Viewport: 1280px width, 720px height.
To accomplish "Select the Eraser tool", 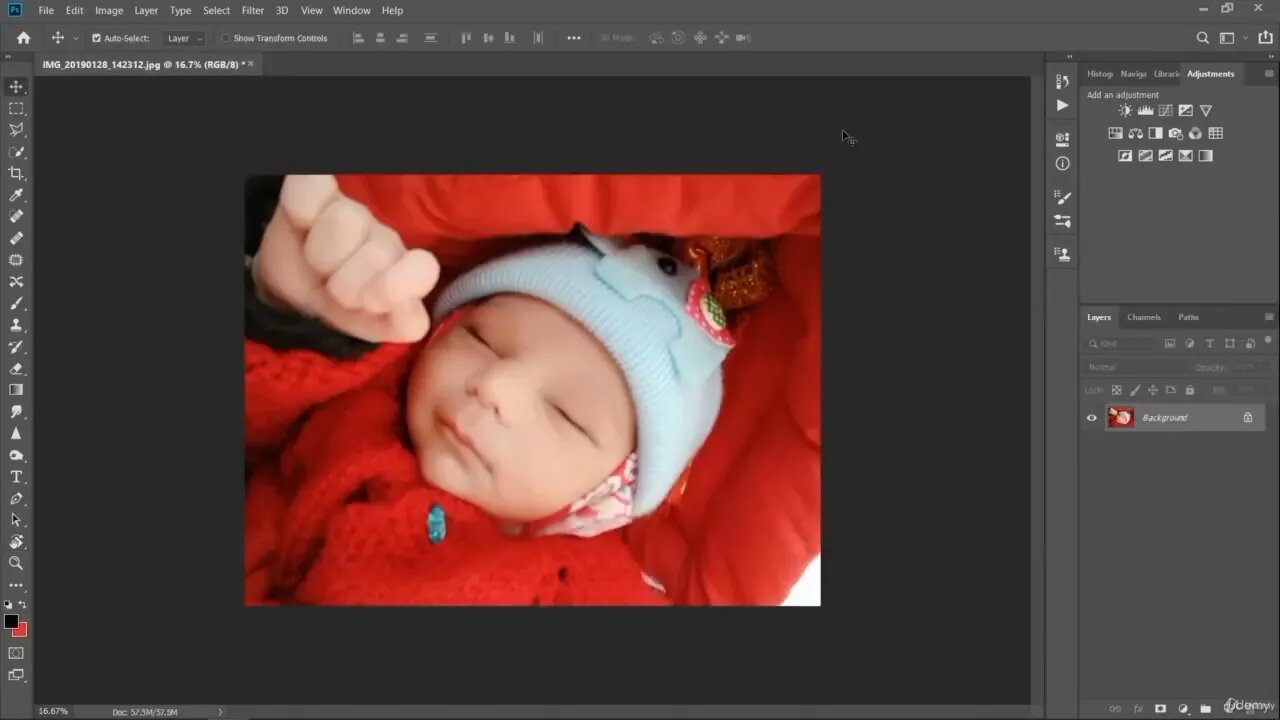I will (16, 368).
